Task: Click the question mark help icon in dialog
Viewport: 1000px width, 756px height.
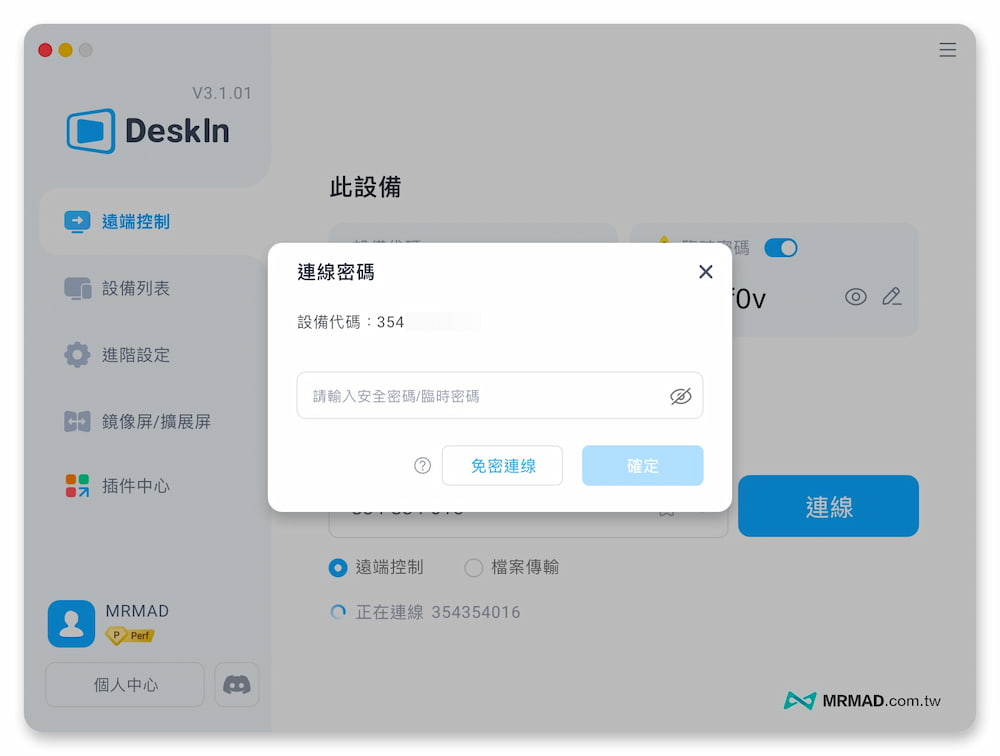Action: click(422, 465)
